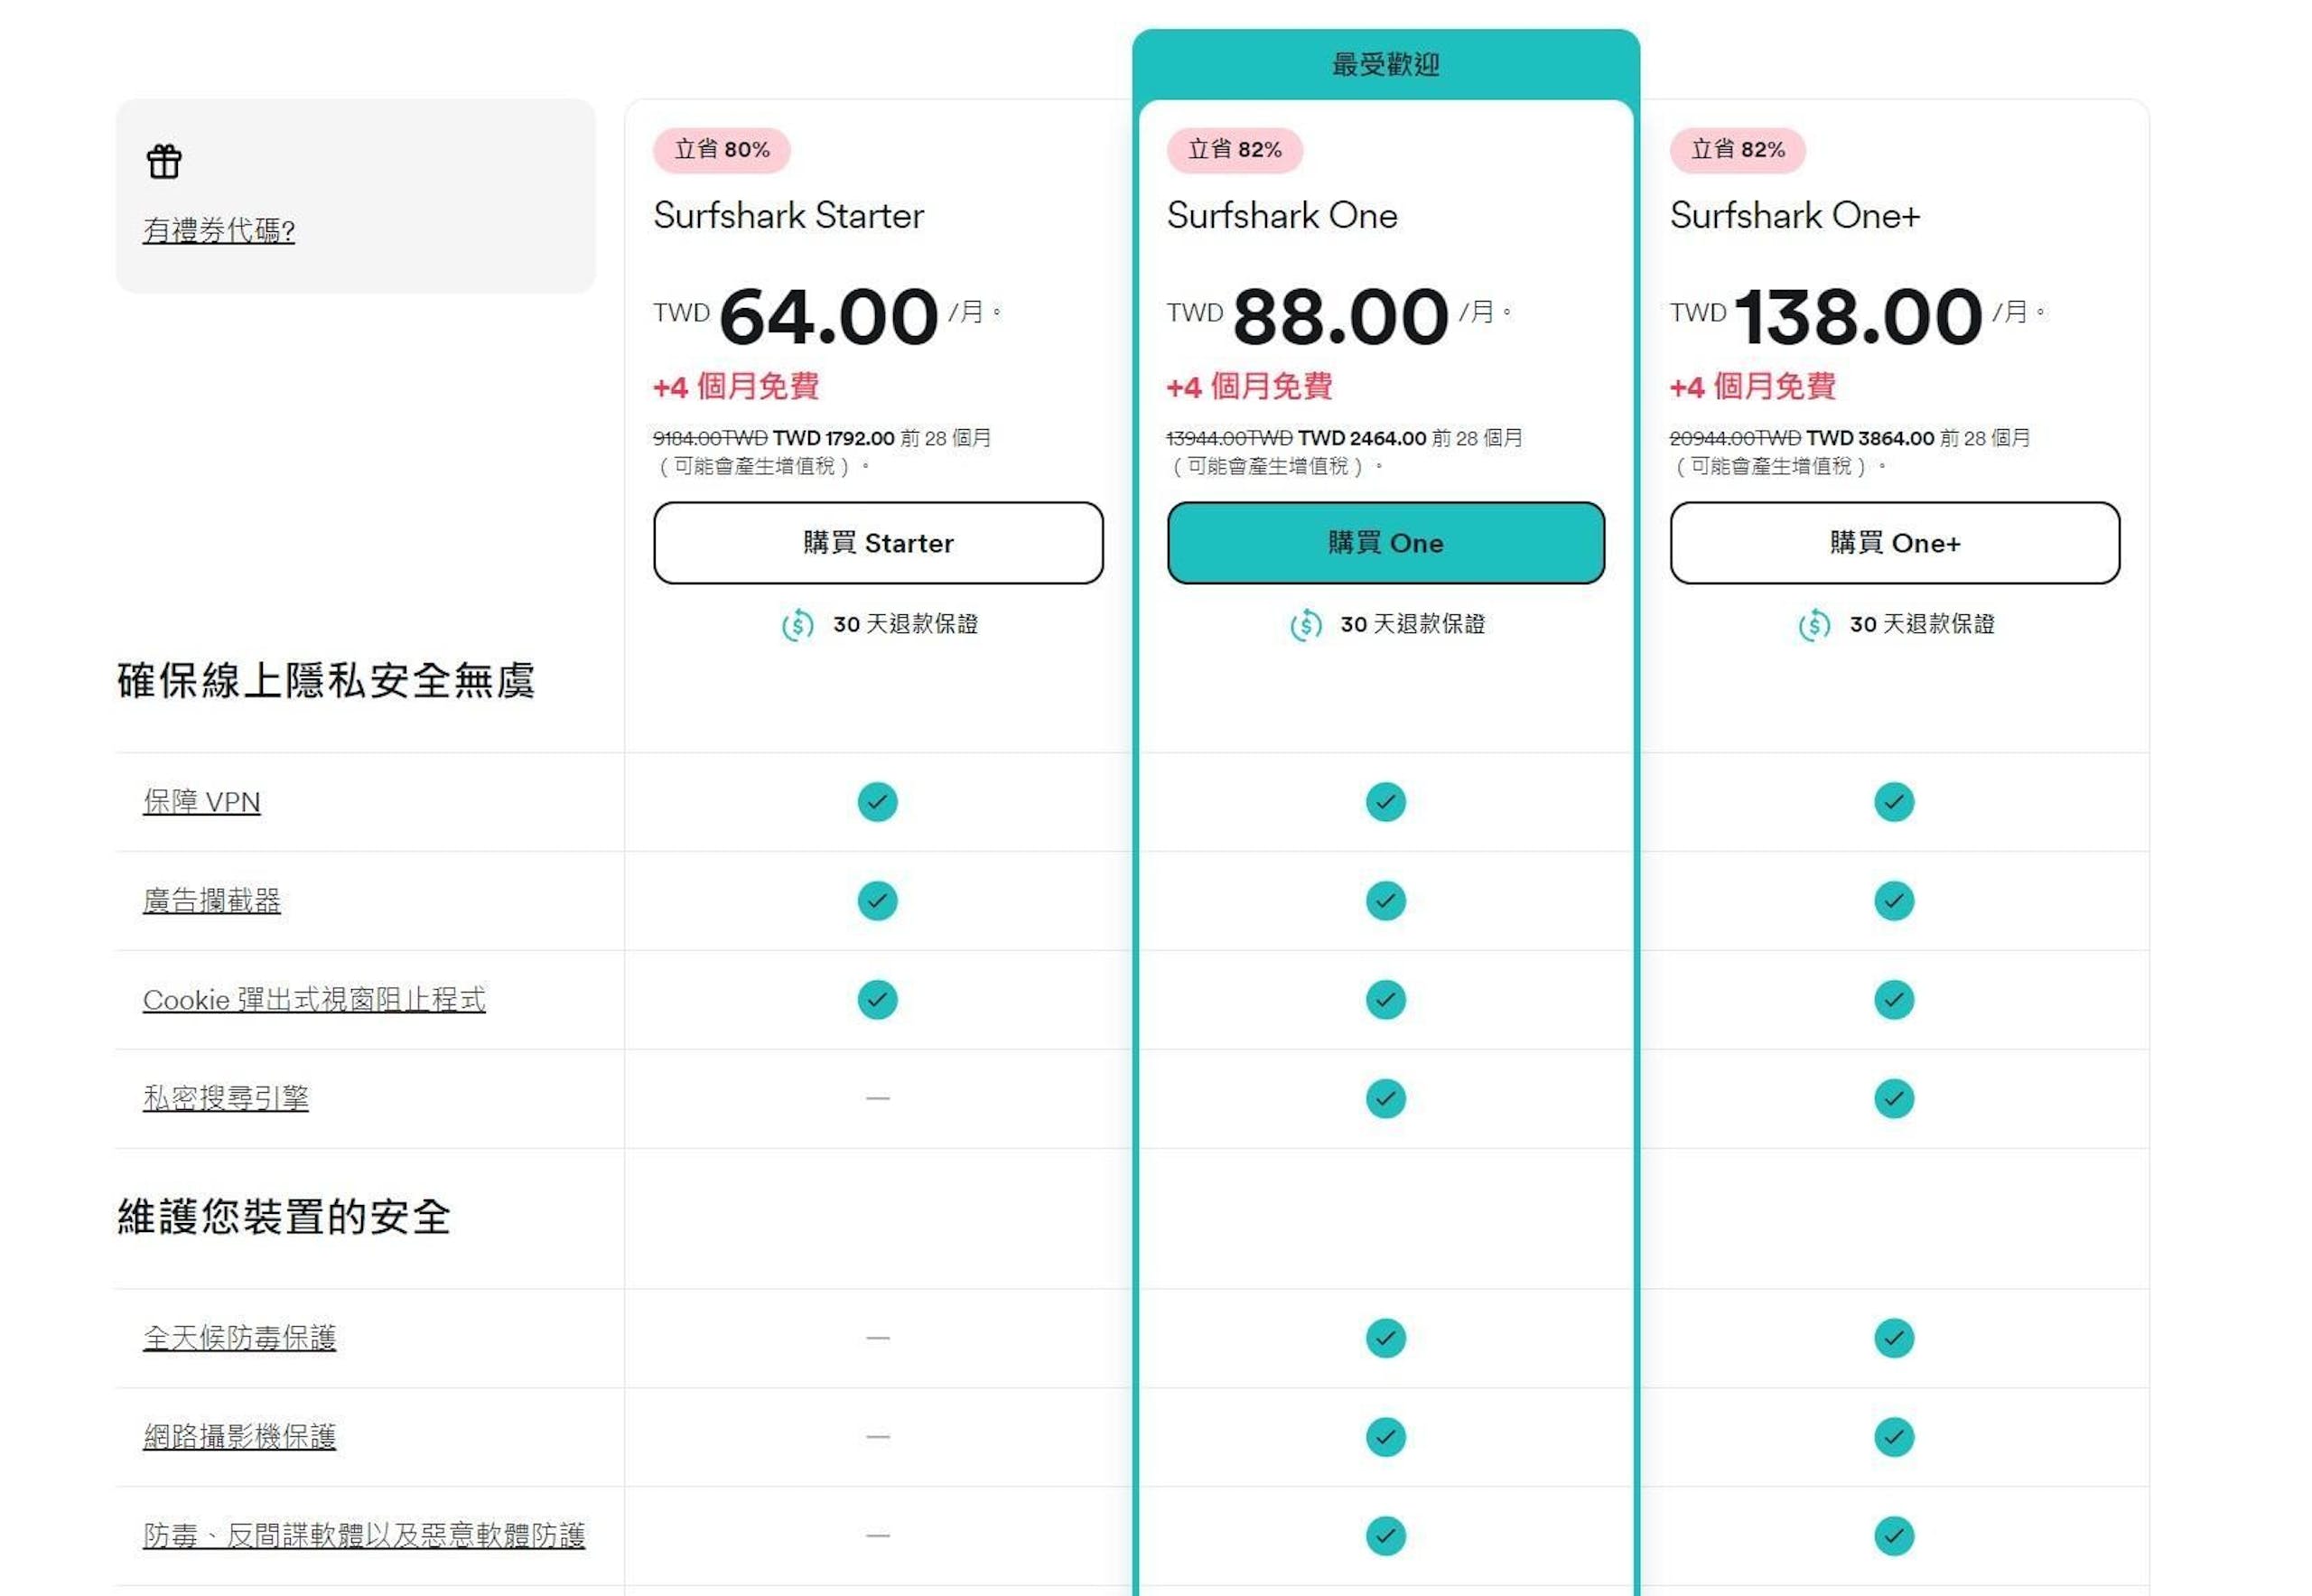This screenshot has height=1596, width=2312.
Task: Open 防毒、反間諜軟體以及惡意軟體防護 link
Action: click(x=364, y=1536)
